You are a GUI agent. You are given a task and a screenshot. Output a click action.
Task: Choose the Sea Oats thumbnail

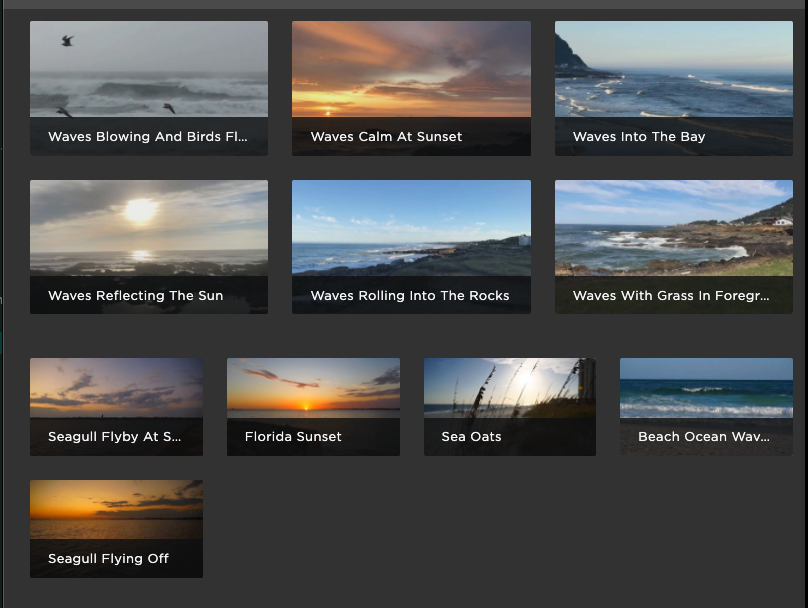[510, 407]
